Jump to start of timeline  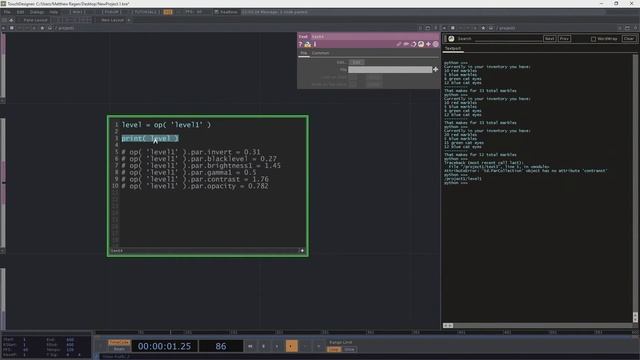[250, 346]
